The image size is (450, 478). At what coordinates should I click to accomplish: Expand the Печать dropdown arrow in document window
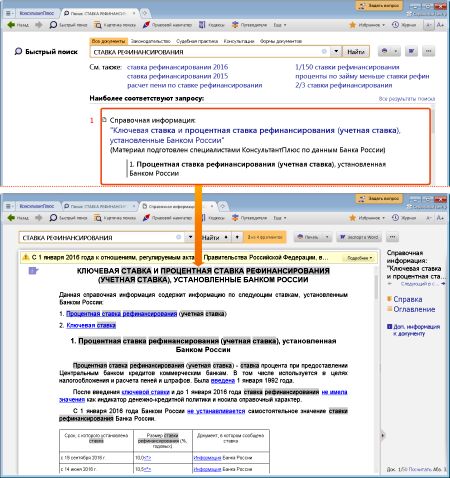coord(327,237)
